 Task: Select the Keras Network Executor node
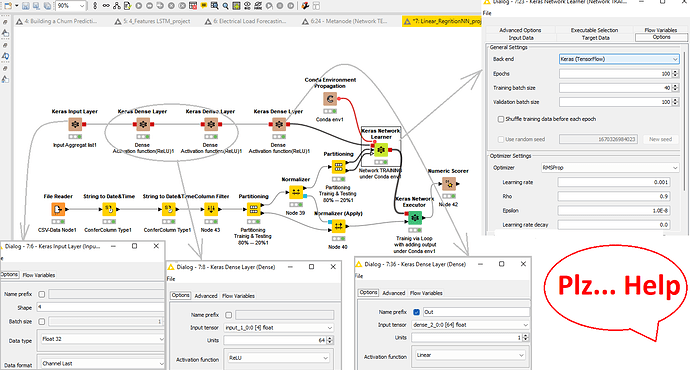click(415, 217)
